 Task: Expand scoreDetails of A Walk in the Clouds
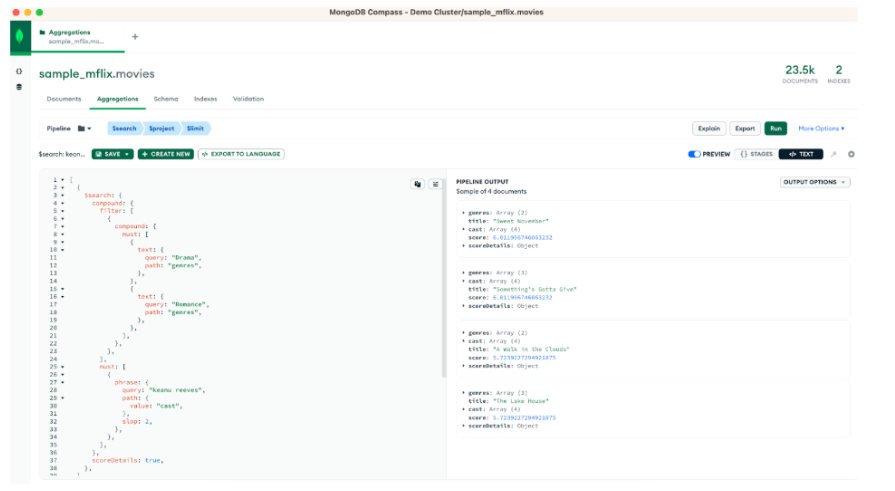click(463, 366)
